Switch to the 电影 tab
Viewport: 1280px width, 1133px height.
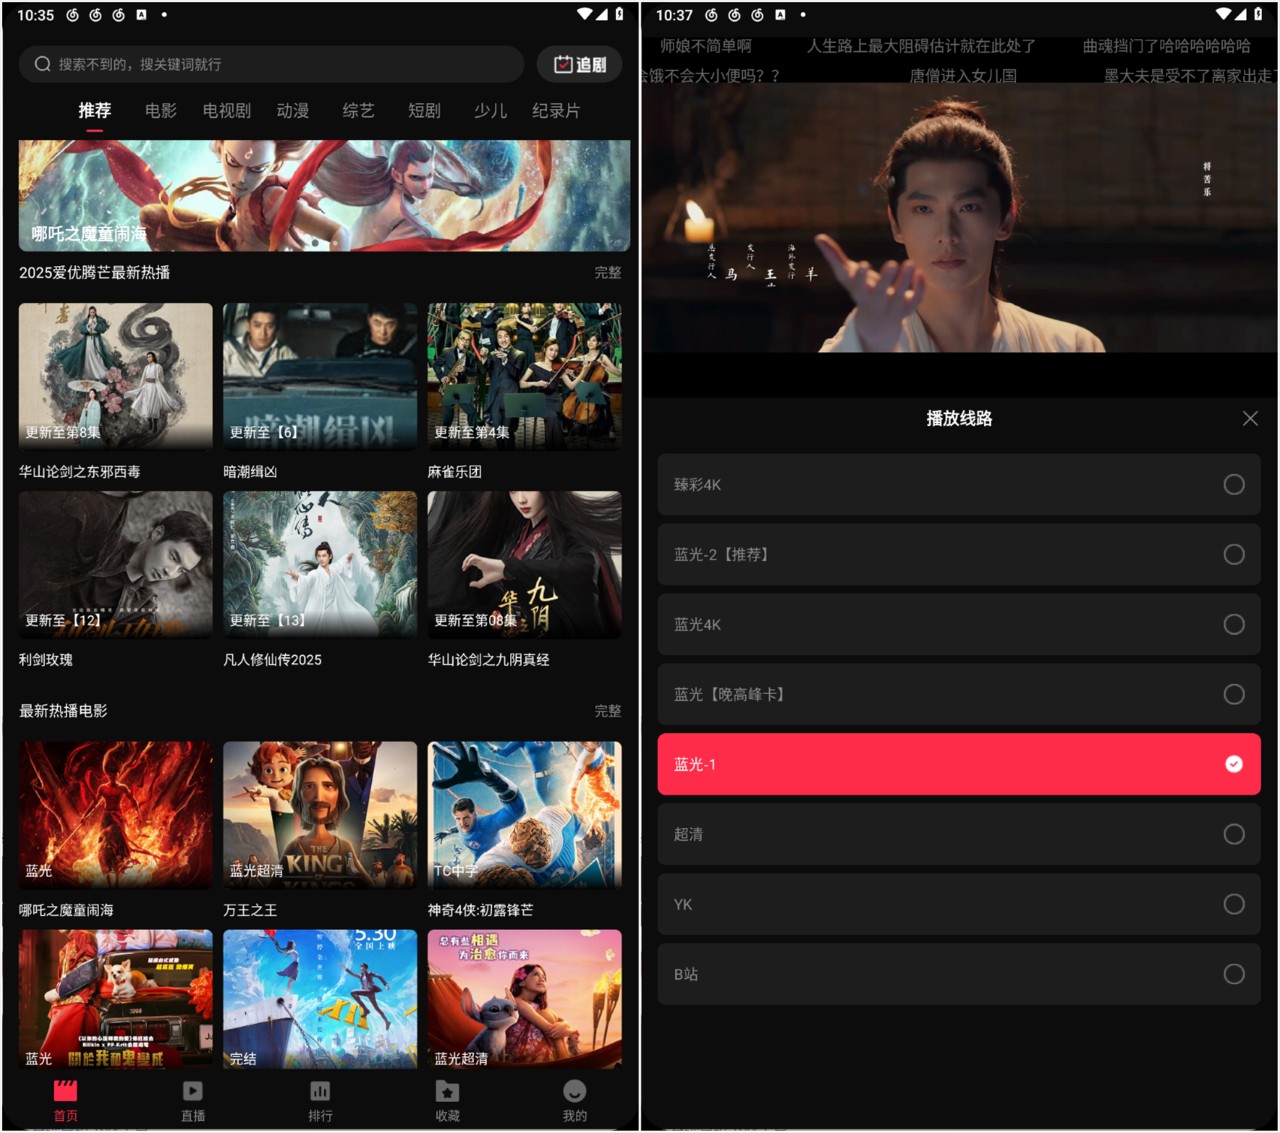coord(161,110)
